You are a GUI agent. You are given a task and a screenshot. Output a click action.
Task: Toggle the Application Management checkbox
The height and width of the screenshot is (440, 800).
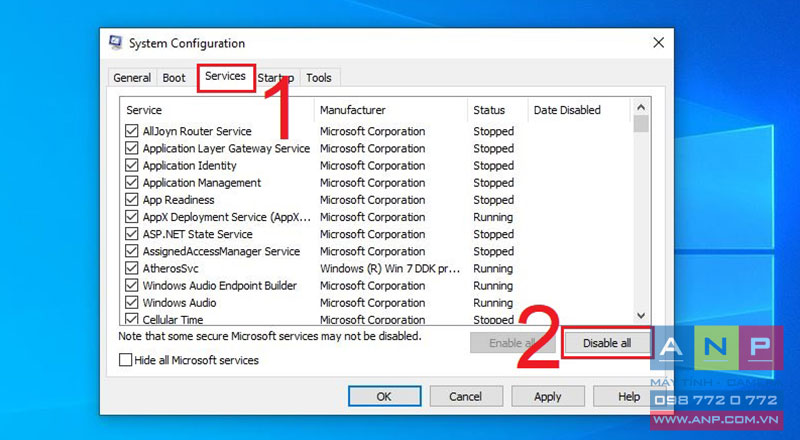132,183
